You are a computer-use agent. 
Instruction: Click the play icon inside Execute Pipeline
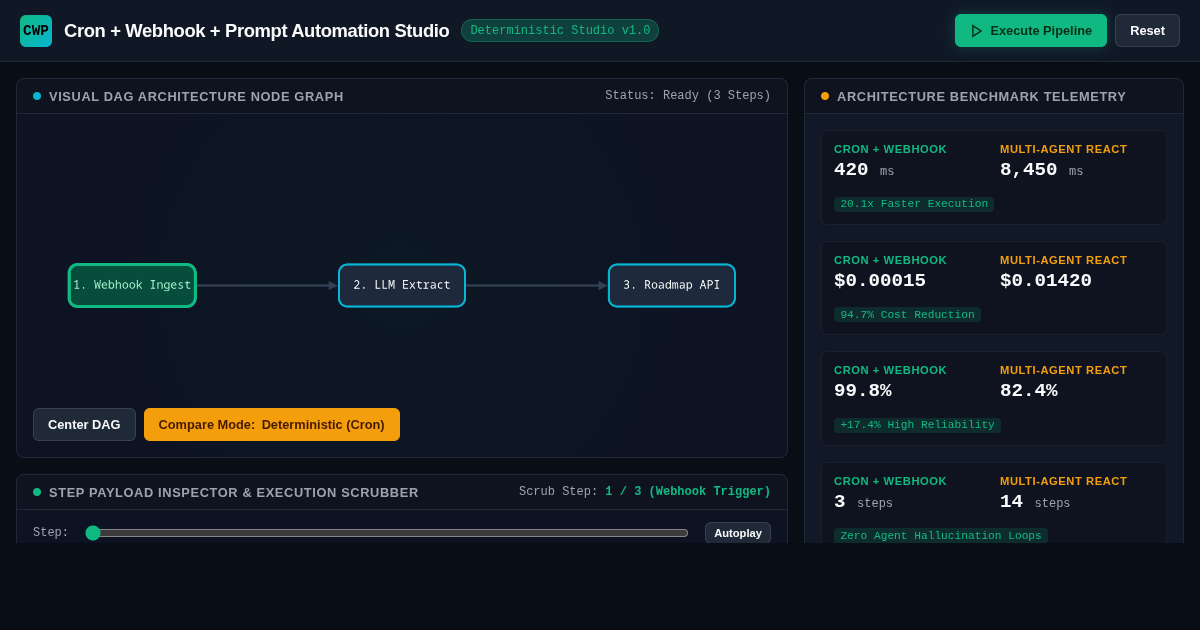tap(977, 31)
